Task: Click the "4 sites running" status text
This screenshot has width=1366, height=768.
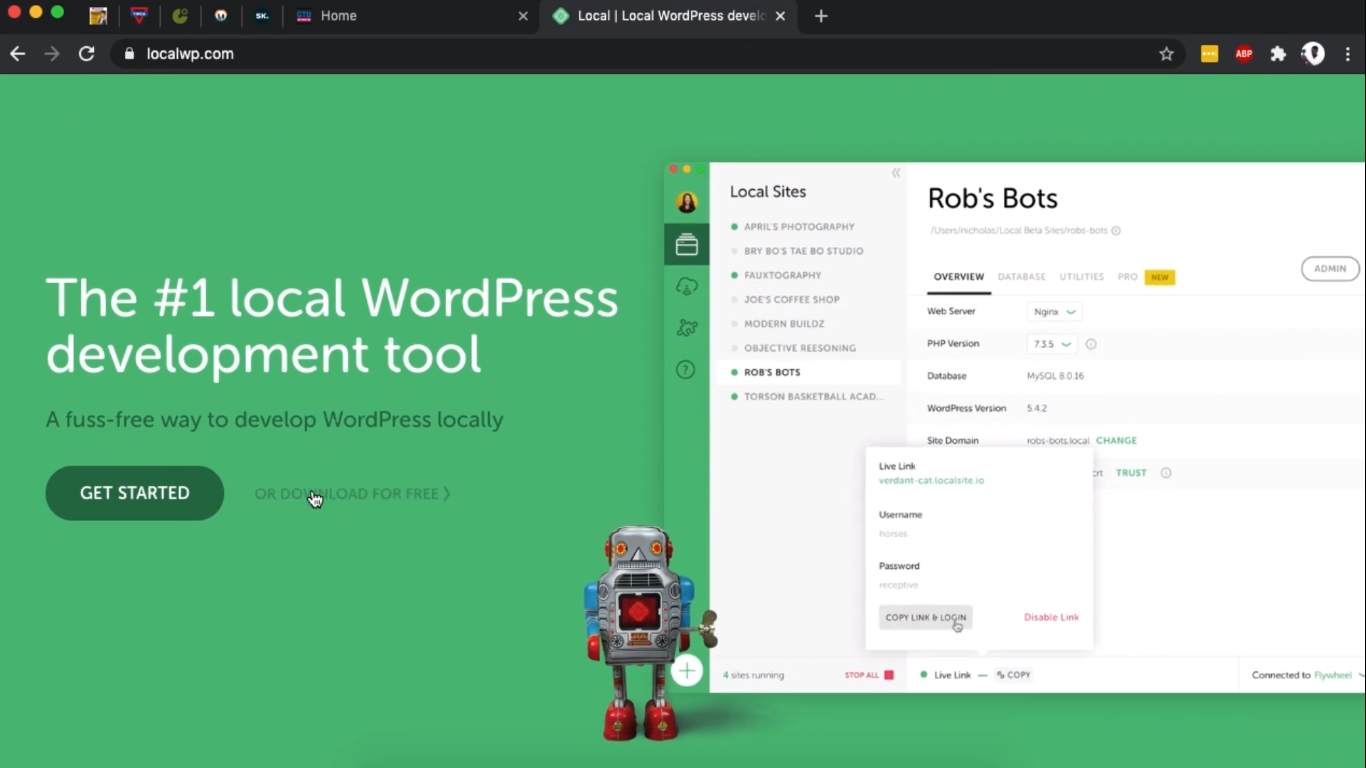Action: click(x=753, y=675)
